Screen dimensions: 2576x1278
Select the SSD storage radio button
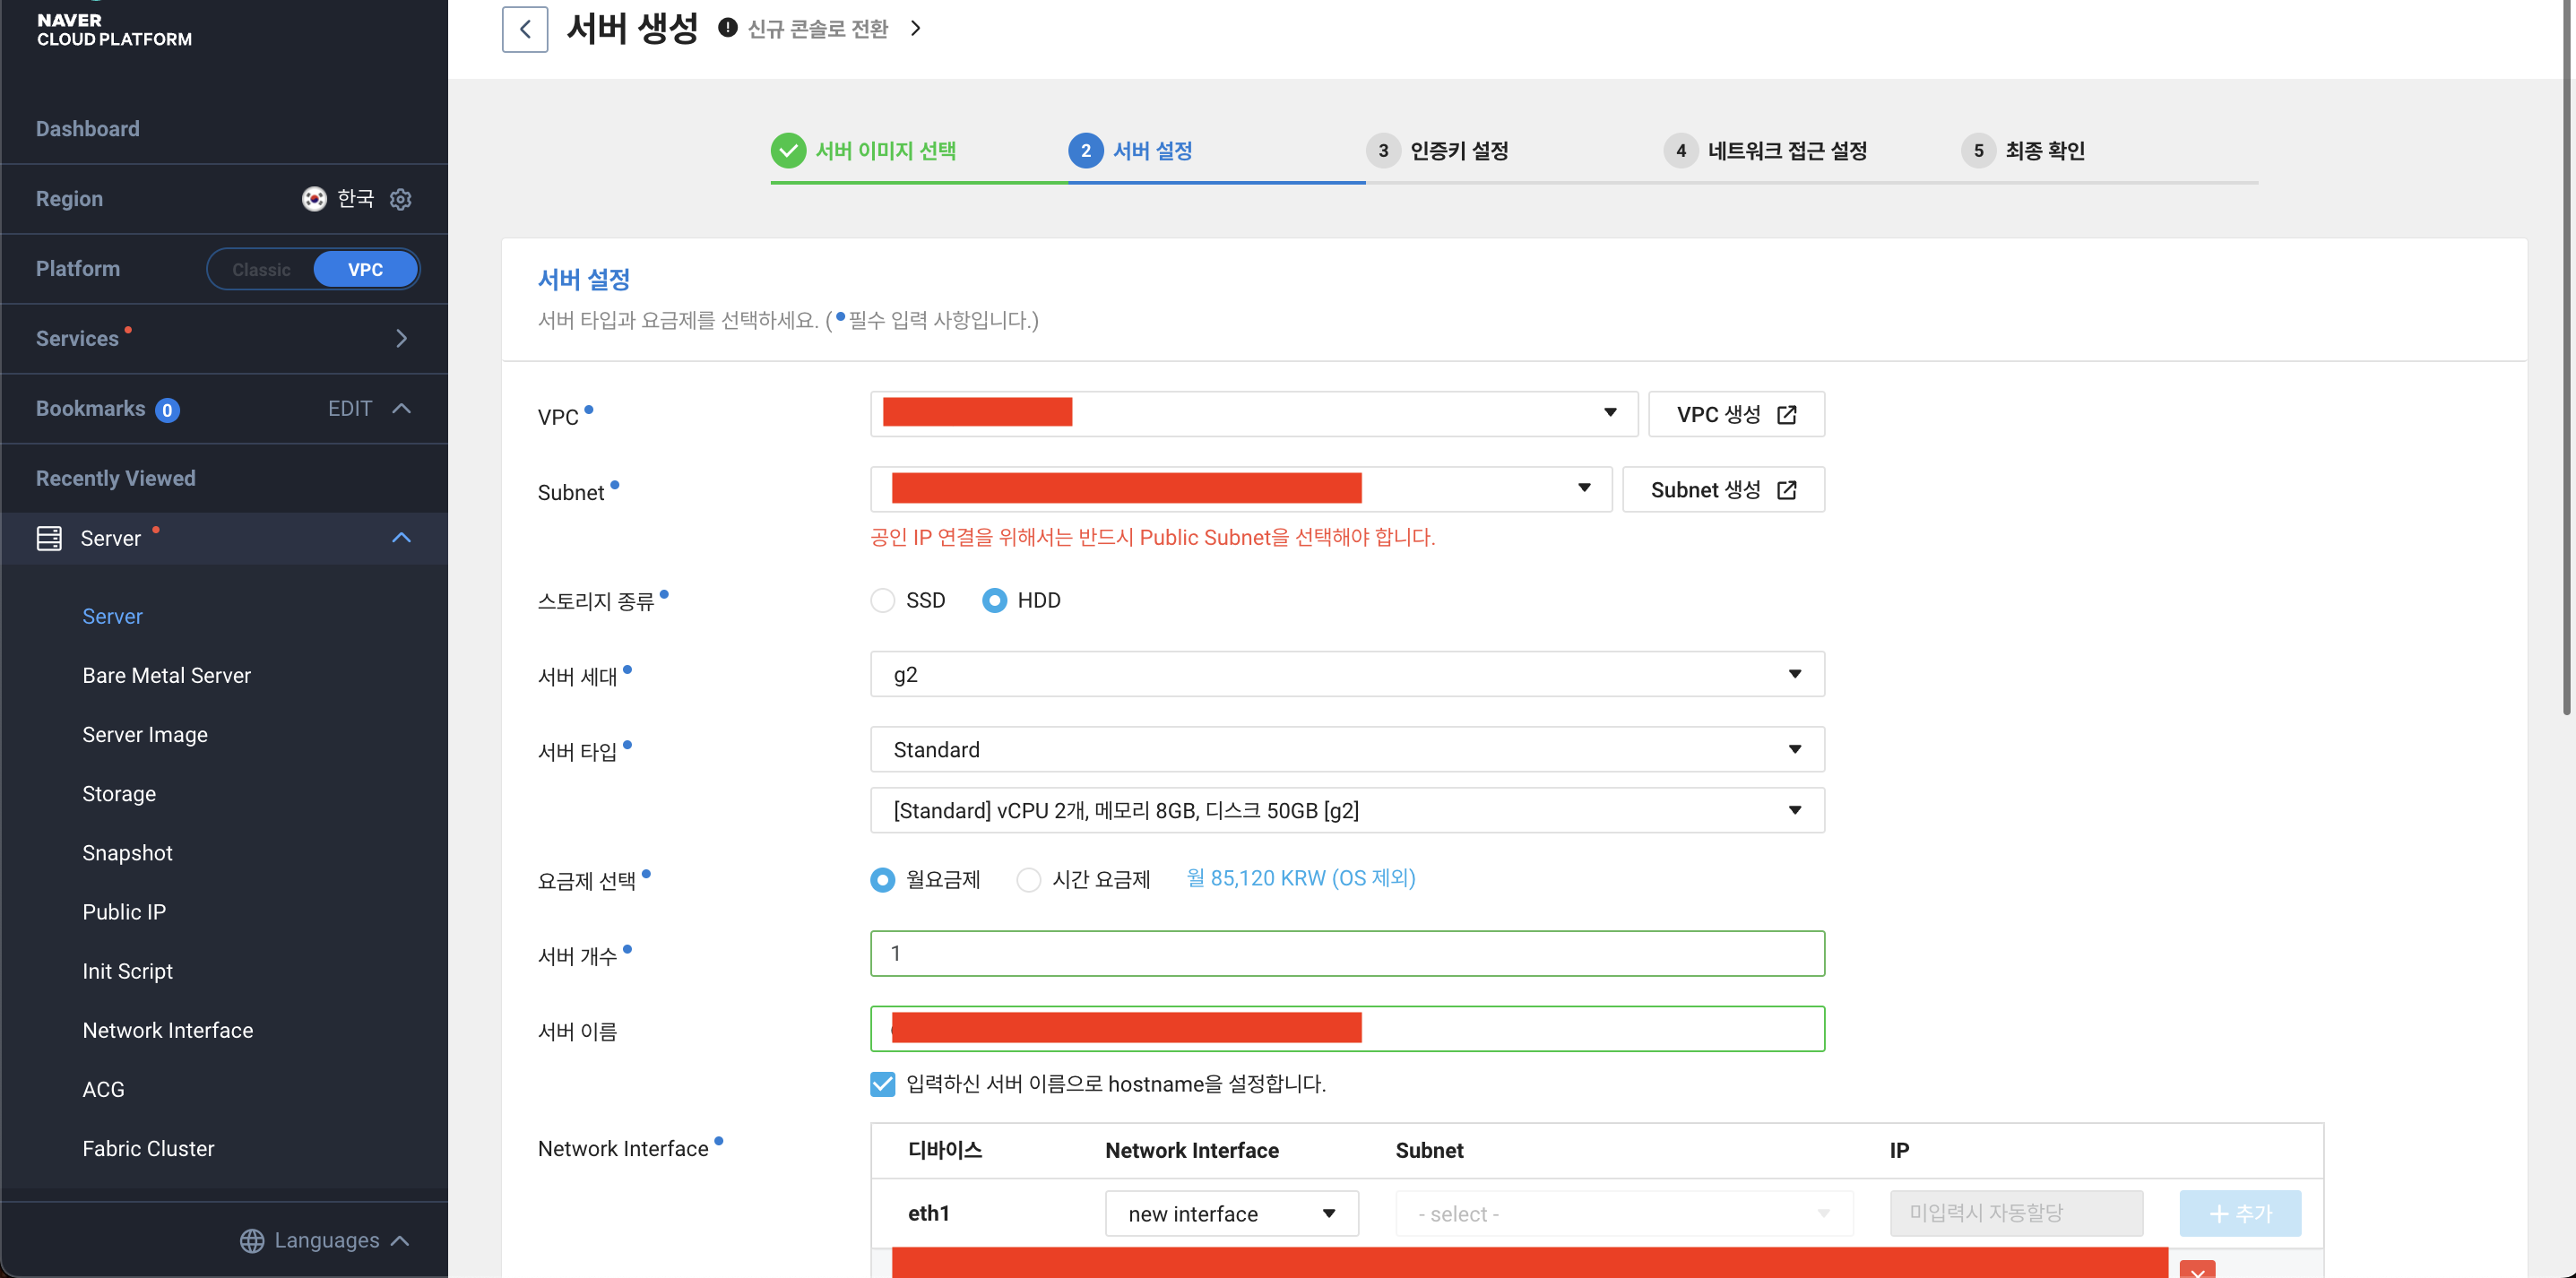click(x=882, y=600)
